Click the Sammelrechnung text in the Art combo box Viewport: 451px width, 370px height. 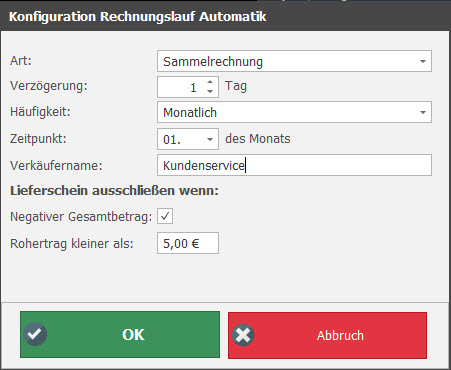[x=213, y=62]
